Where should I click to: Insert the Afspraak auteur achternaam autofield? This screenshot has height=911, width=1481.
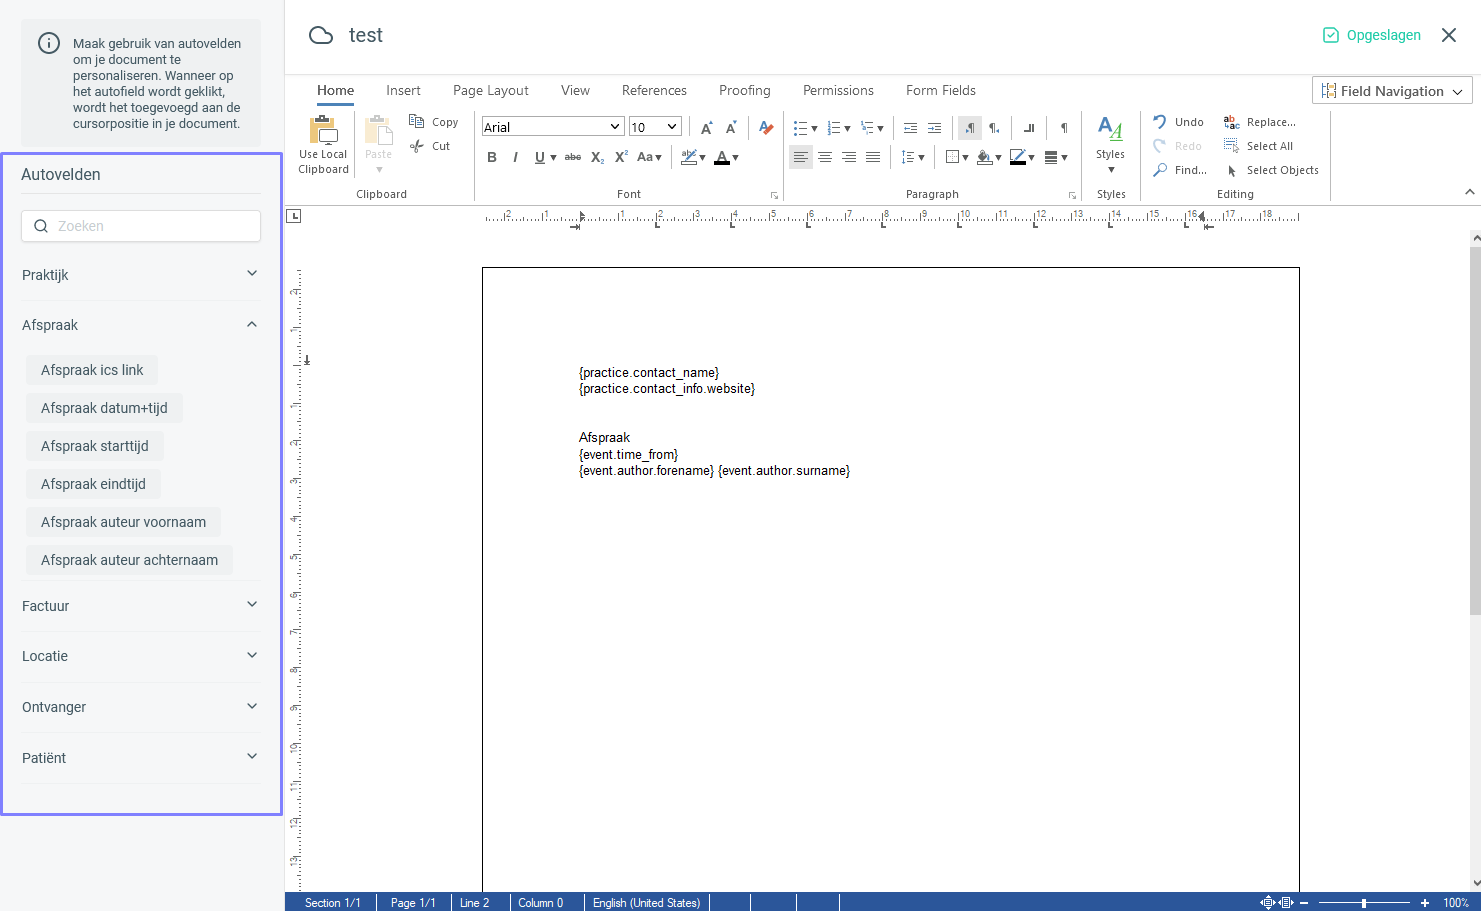(130, 560)
